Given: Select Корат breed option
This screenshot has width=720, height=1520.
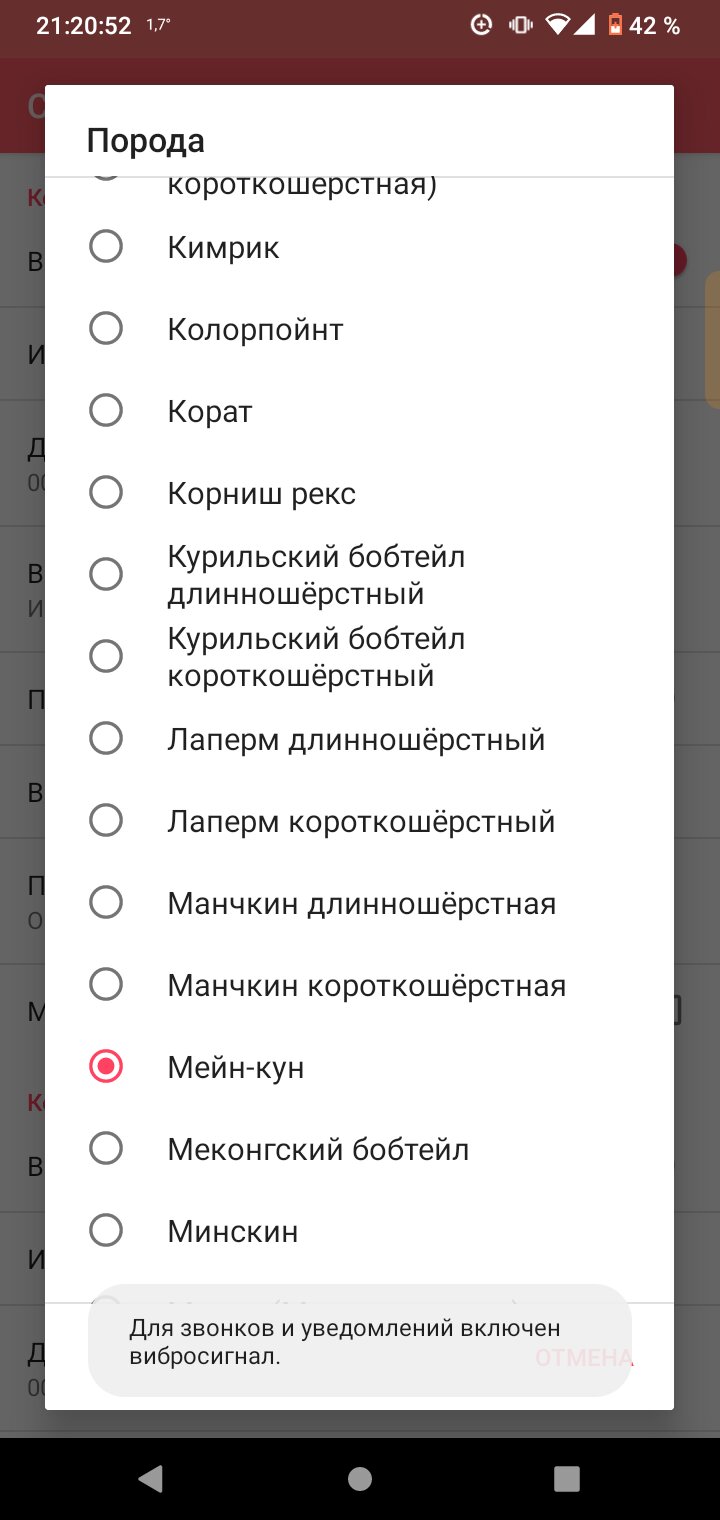Looking at the screenshot, I should tap(106, 411).
